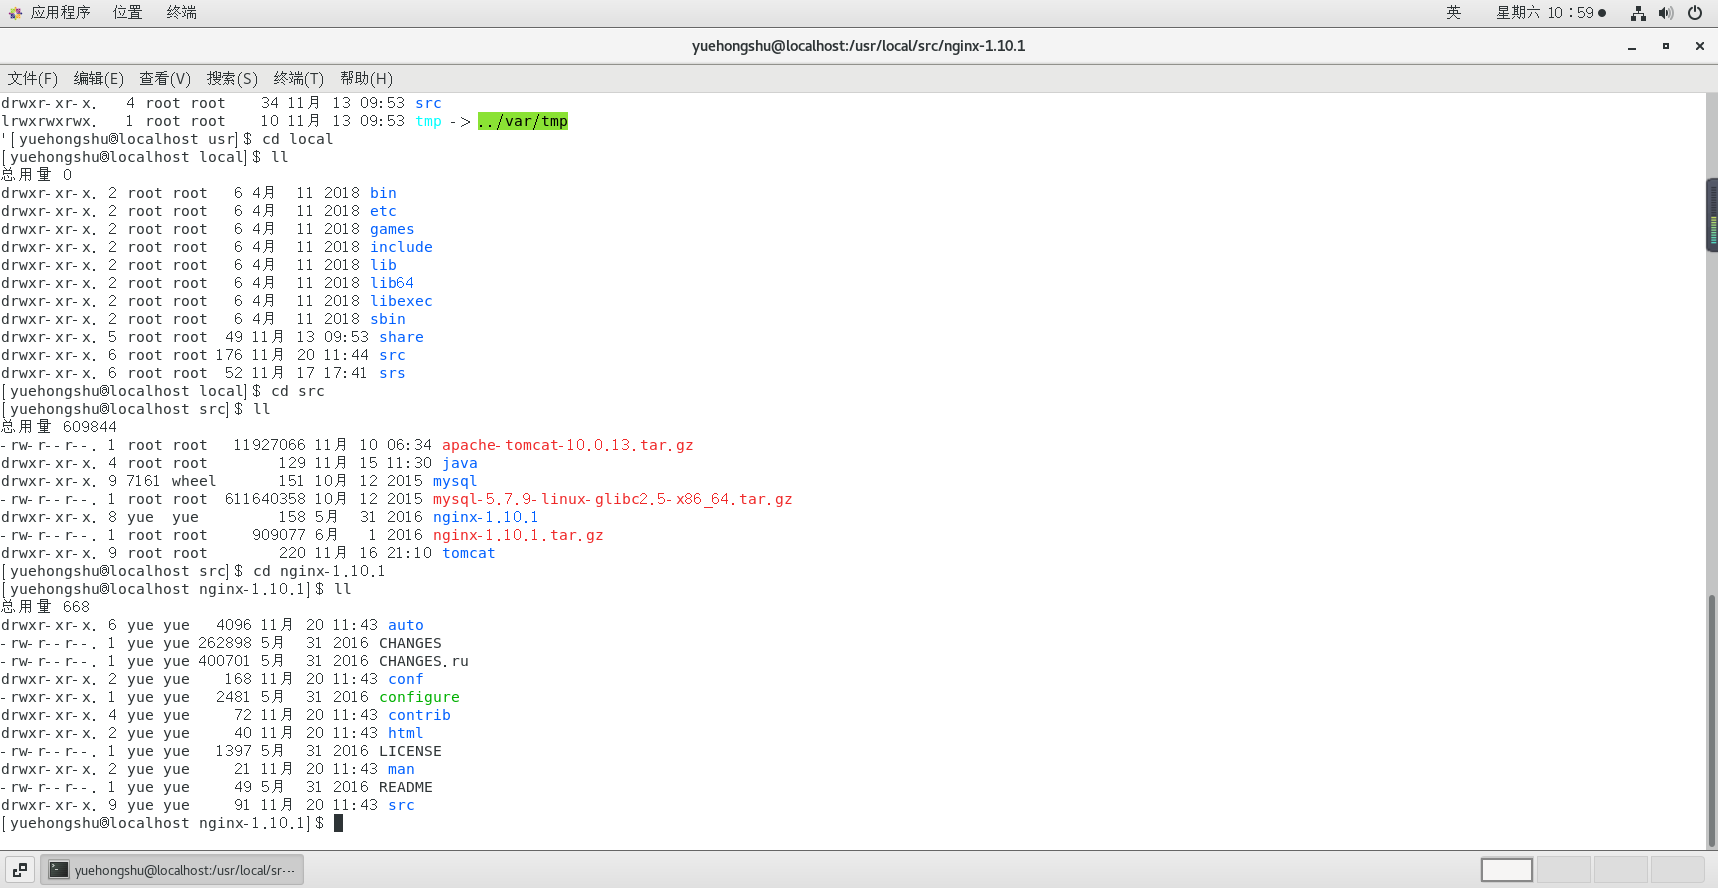Click the 'cd nginx-1.10.1' command line
The height and width of the screenshot is (888, 1718).
tap(319, 571)
